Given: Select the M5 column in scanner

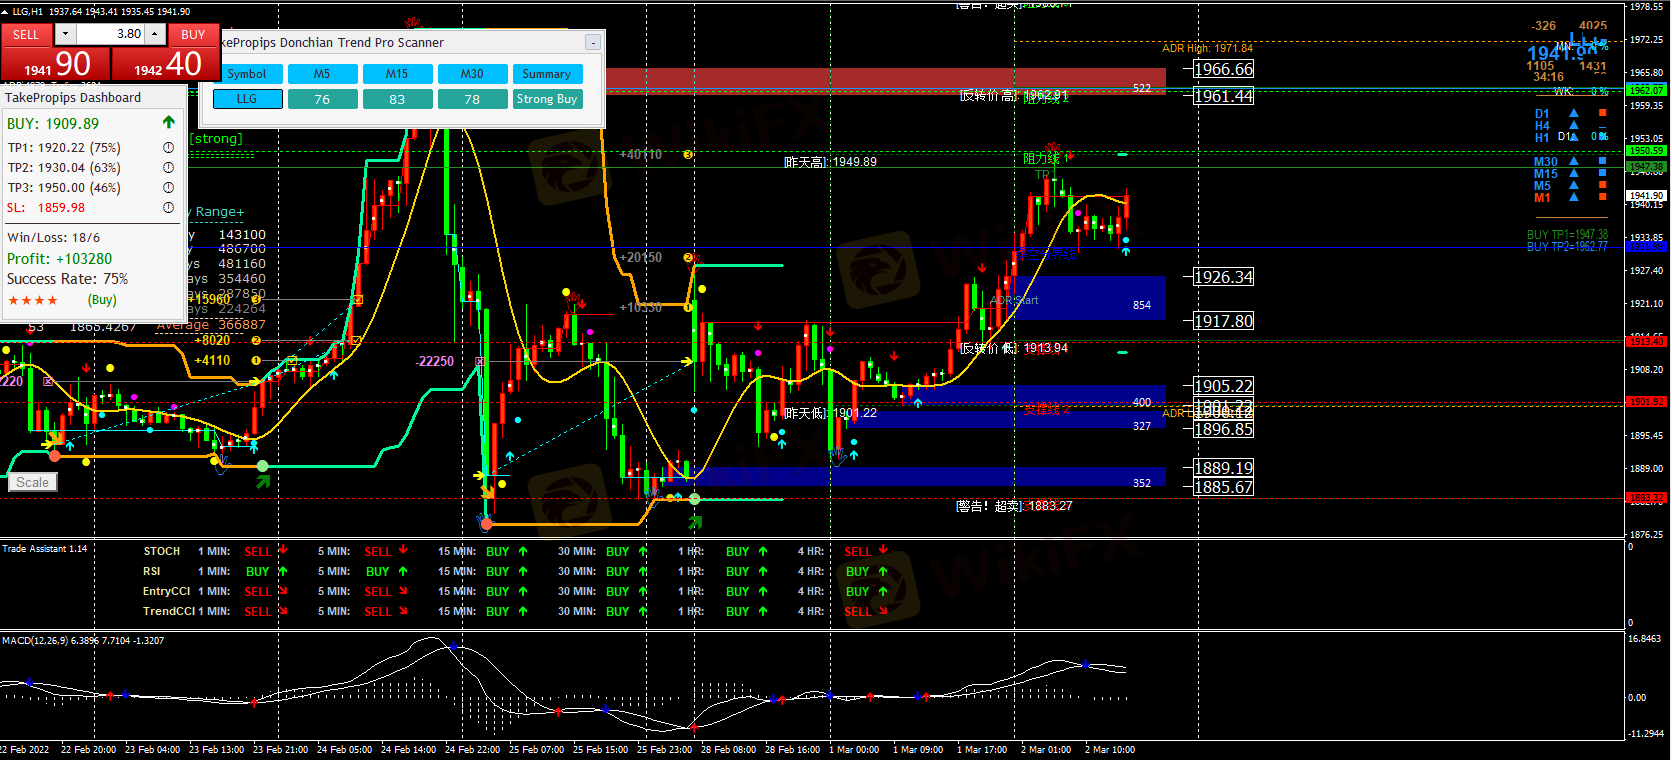Looking at the screenshot, I should click(x=322, y=74).
